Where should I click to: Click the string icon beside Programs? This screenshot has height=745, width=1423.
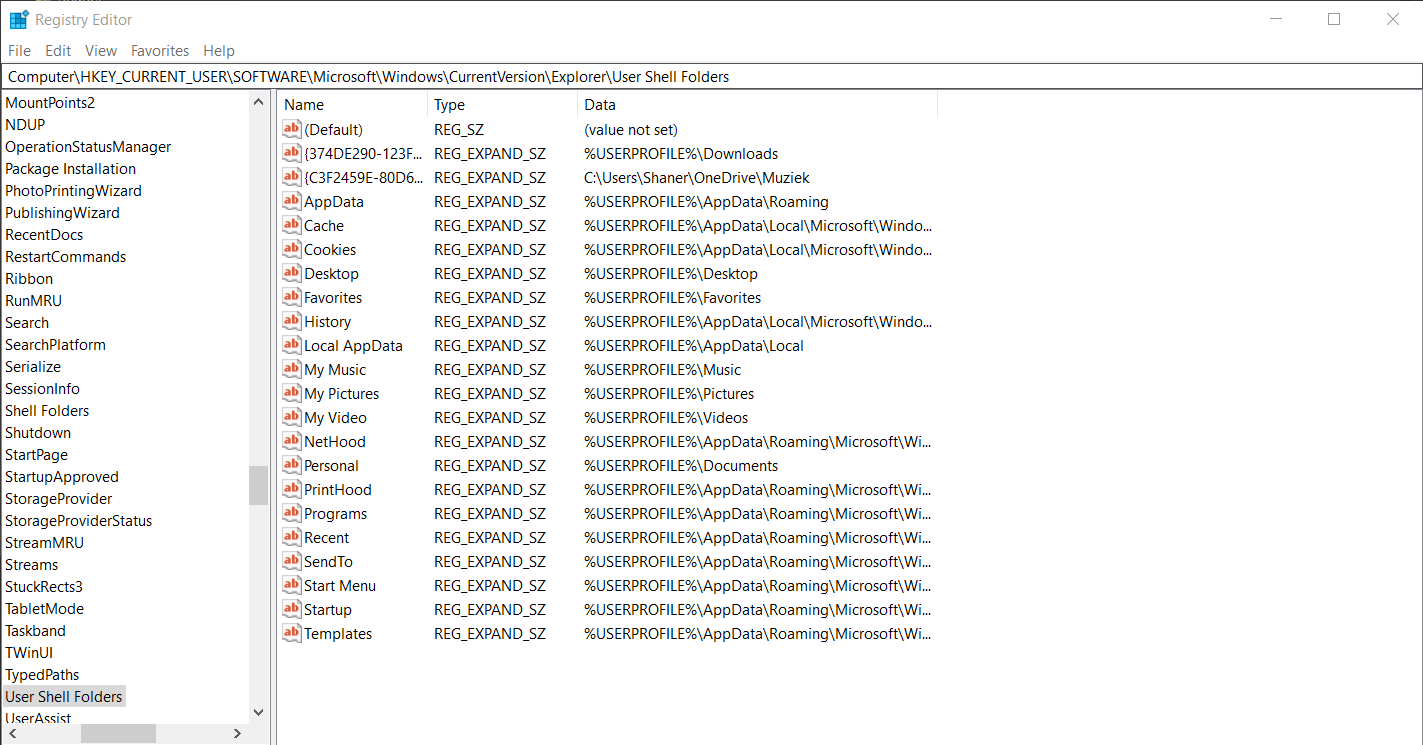(x=291, y=513)
